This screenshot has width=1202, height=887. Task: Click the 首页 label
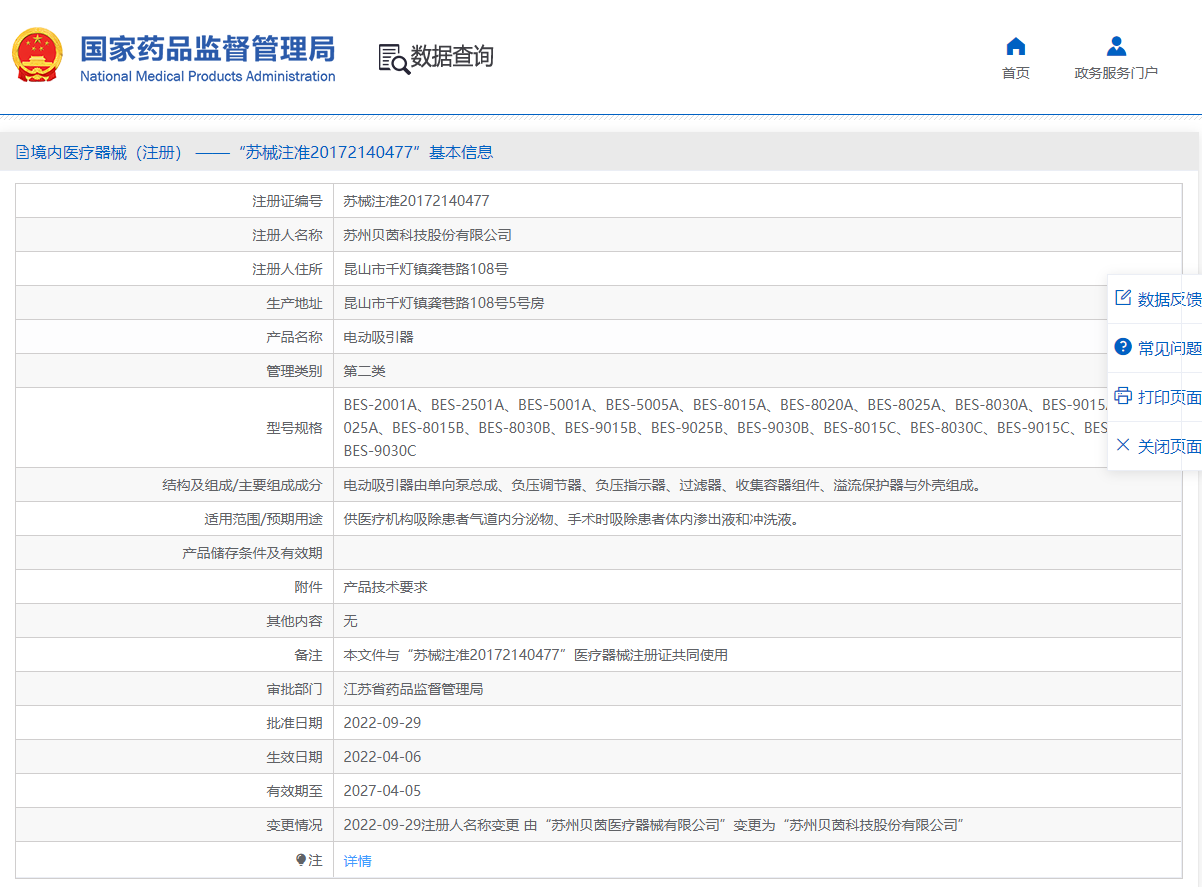pyautogui.click(x=1016, y=73)
